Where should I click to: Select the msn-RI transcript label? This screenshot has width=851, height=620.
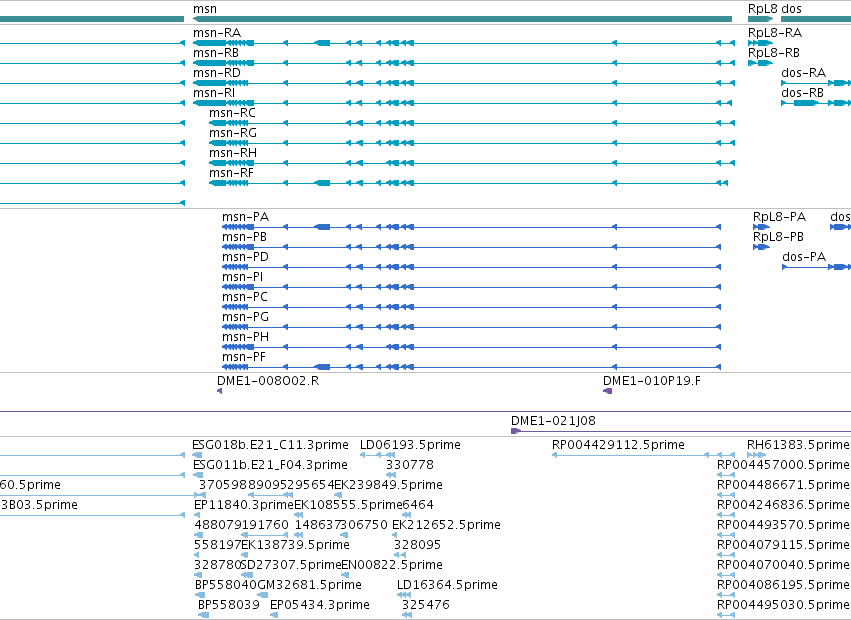point(214,93)
